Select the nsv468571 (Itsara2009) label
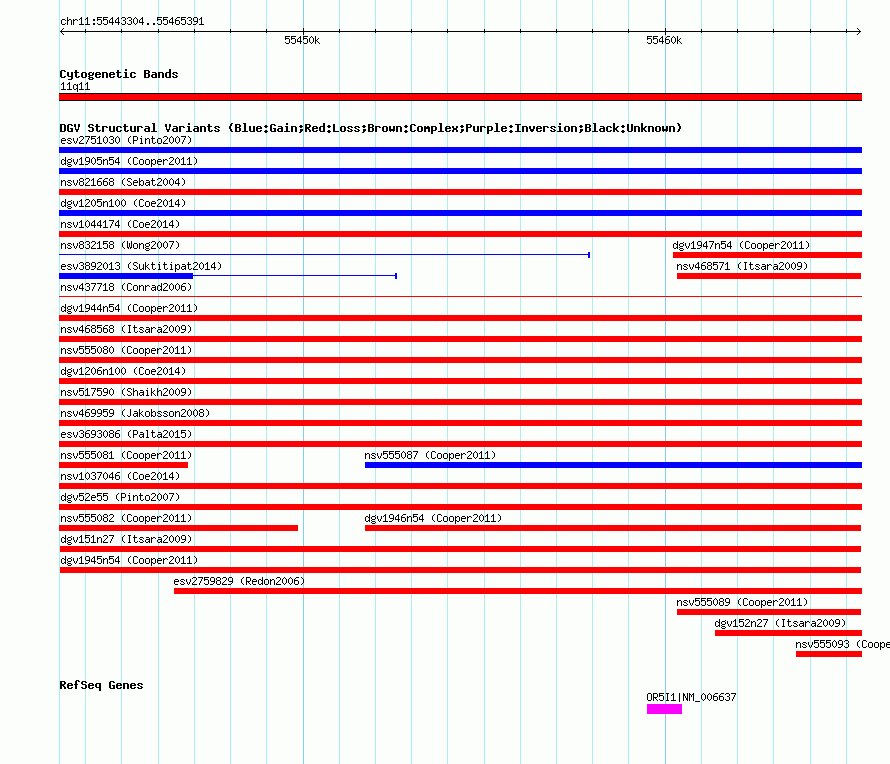 pos(742,266)
